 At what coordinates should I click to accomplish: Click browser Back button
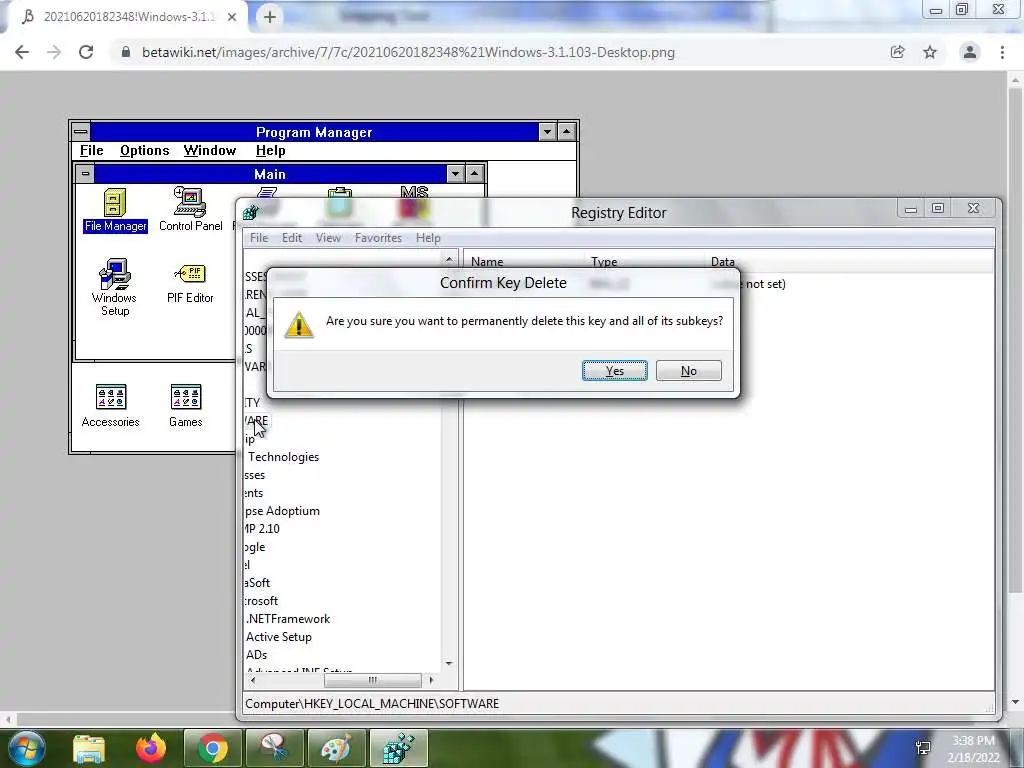22,52
